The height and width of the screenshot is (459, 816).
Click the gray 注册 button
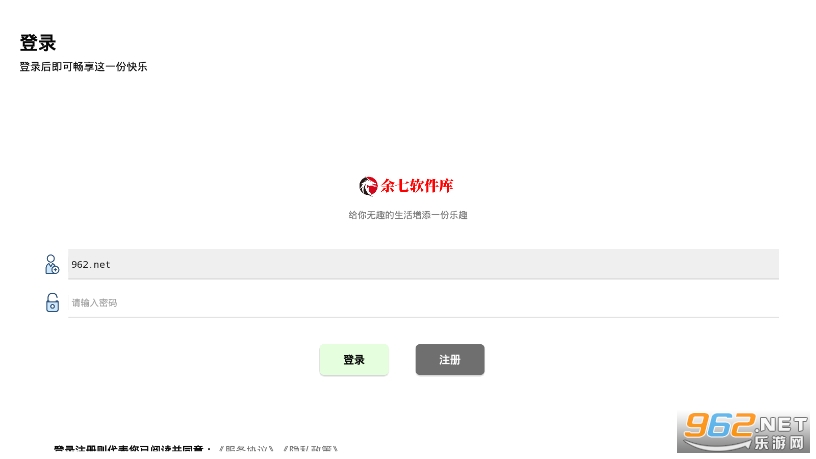(450, 360)
